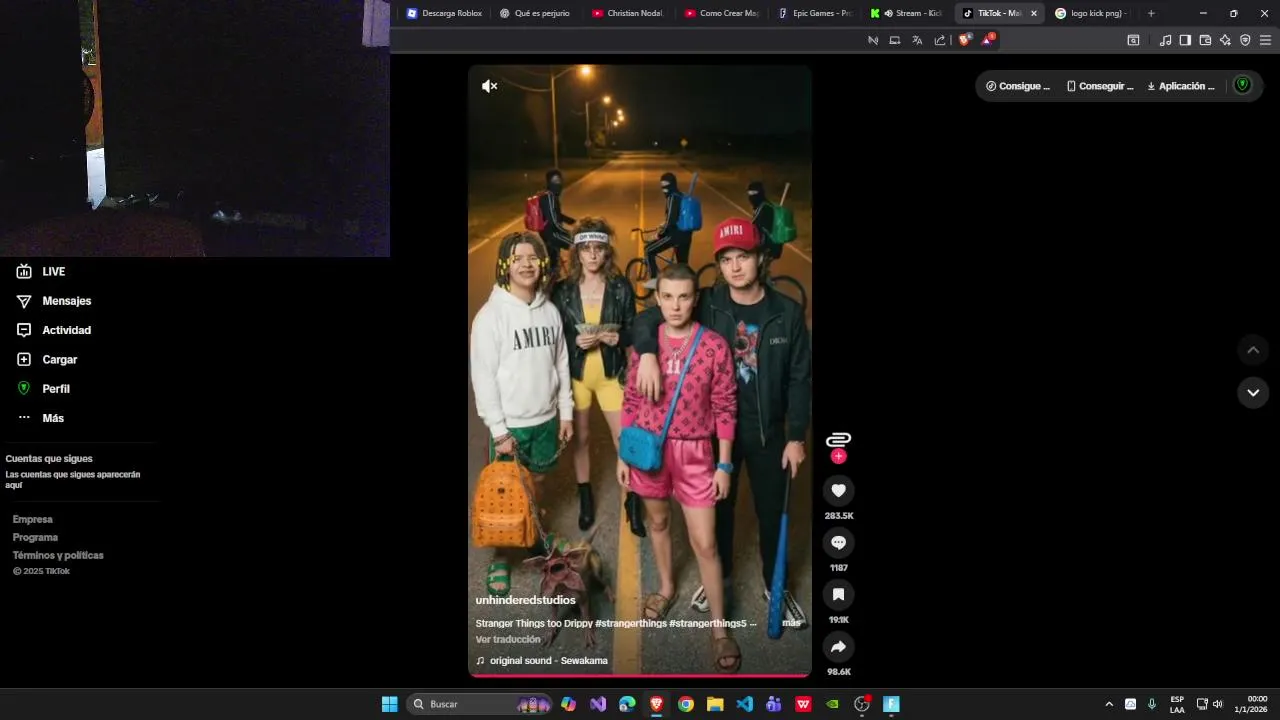The image size is (1280, 720).
Task: Click the taskbar Buscar search box
Action: (x=480, y=704)
